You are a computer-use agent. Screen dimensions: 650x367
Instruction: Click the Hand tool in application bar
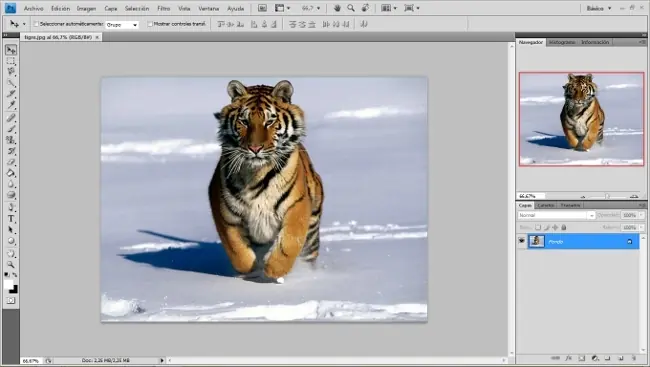point(337,8)
